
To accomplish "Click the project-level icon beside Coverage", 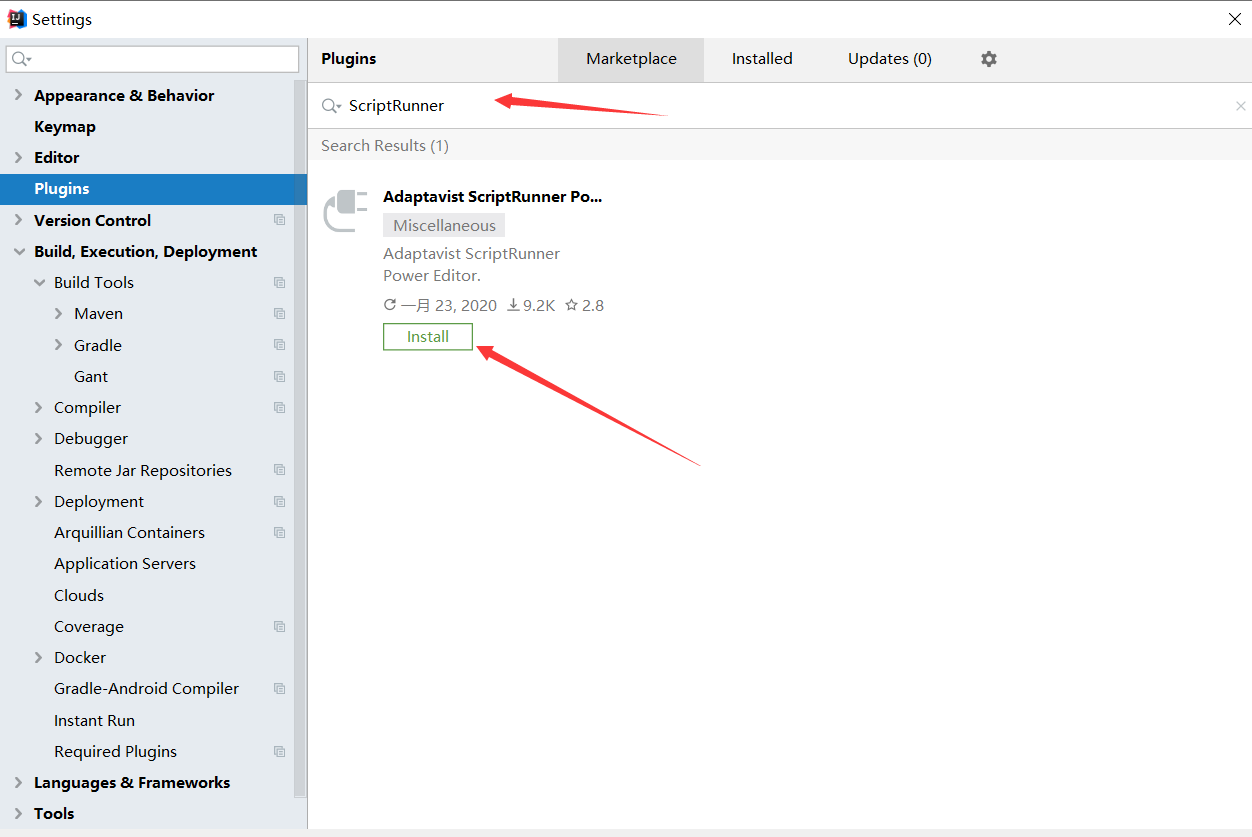I will coord(280,627).
